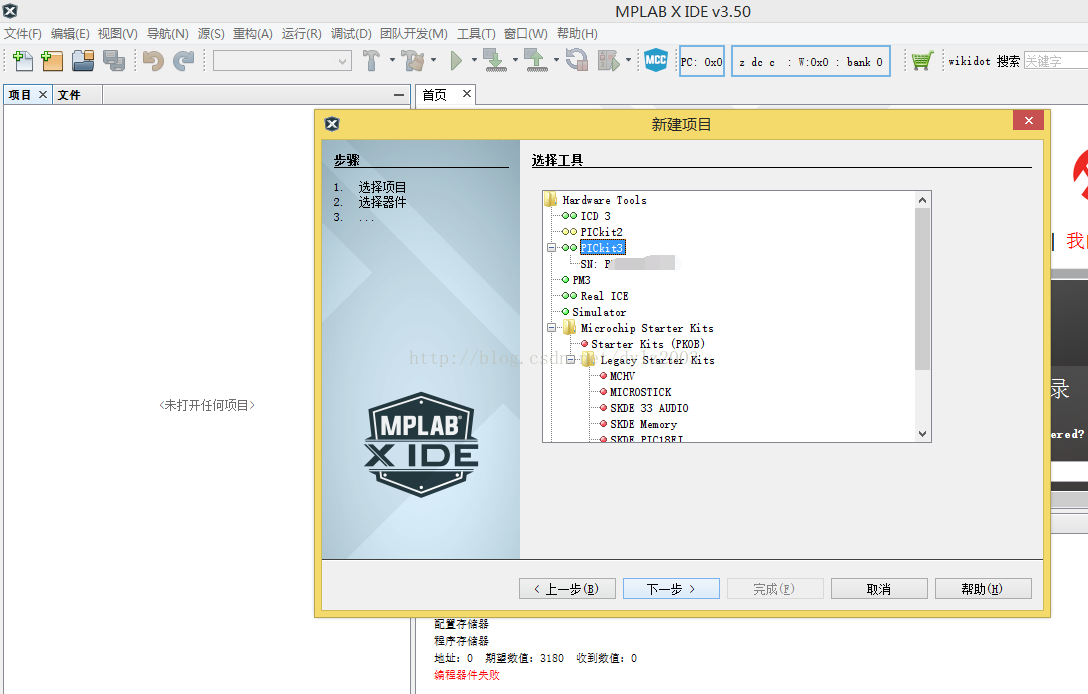This screenshot has height=694, width=1088.
Task: Click the Read Device Memory icon
Action: pyautogui.click(x=536, y=61)
